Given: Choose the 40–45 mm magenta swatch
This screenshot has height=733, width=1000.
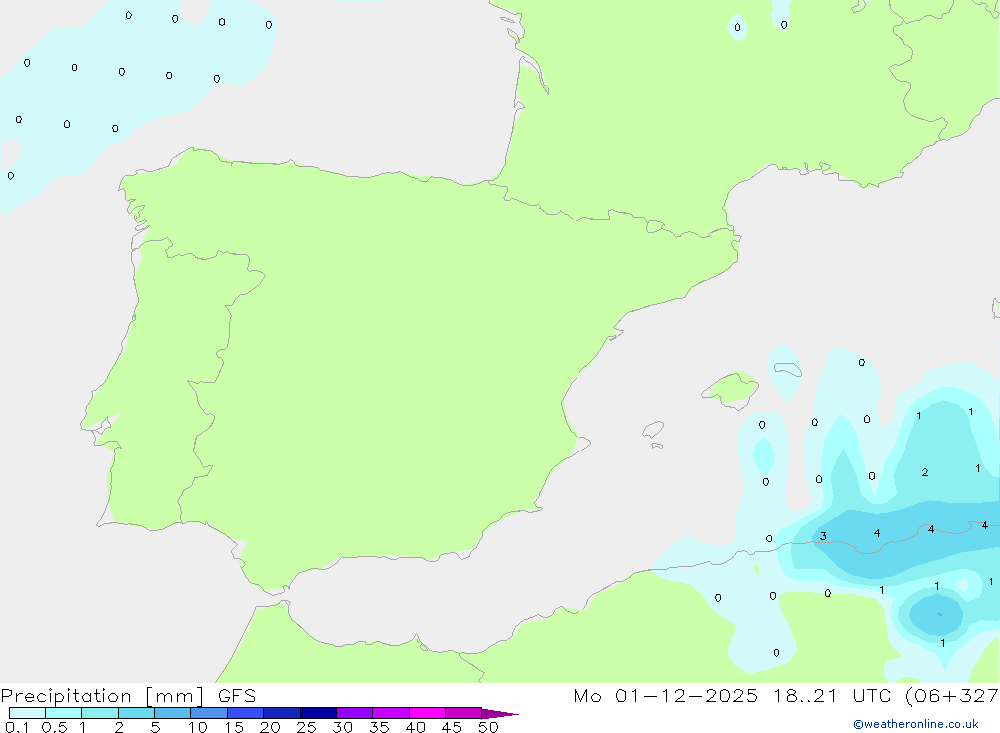Looking at the screenshot, I should tap(427, 713).
